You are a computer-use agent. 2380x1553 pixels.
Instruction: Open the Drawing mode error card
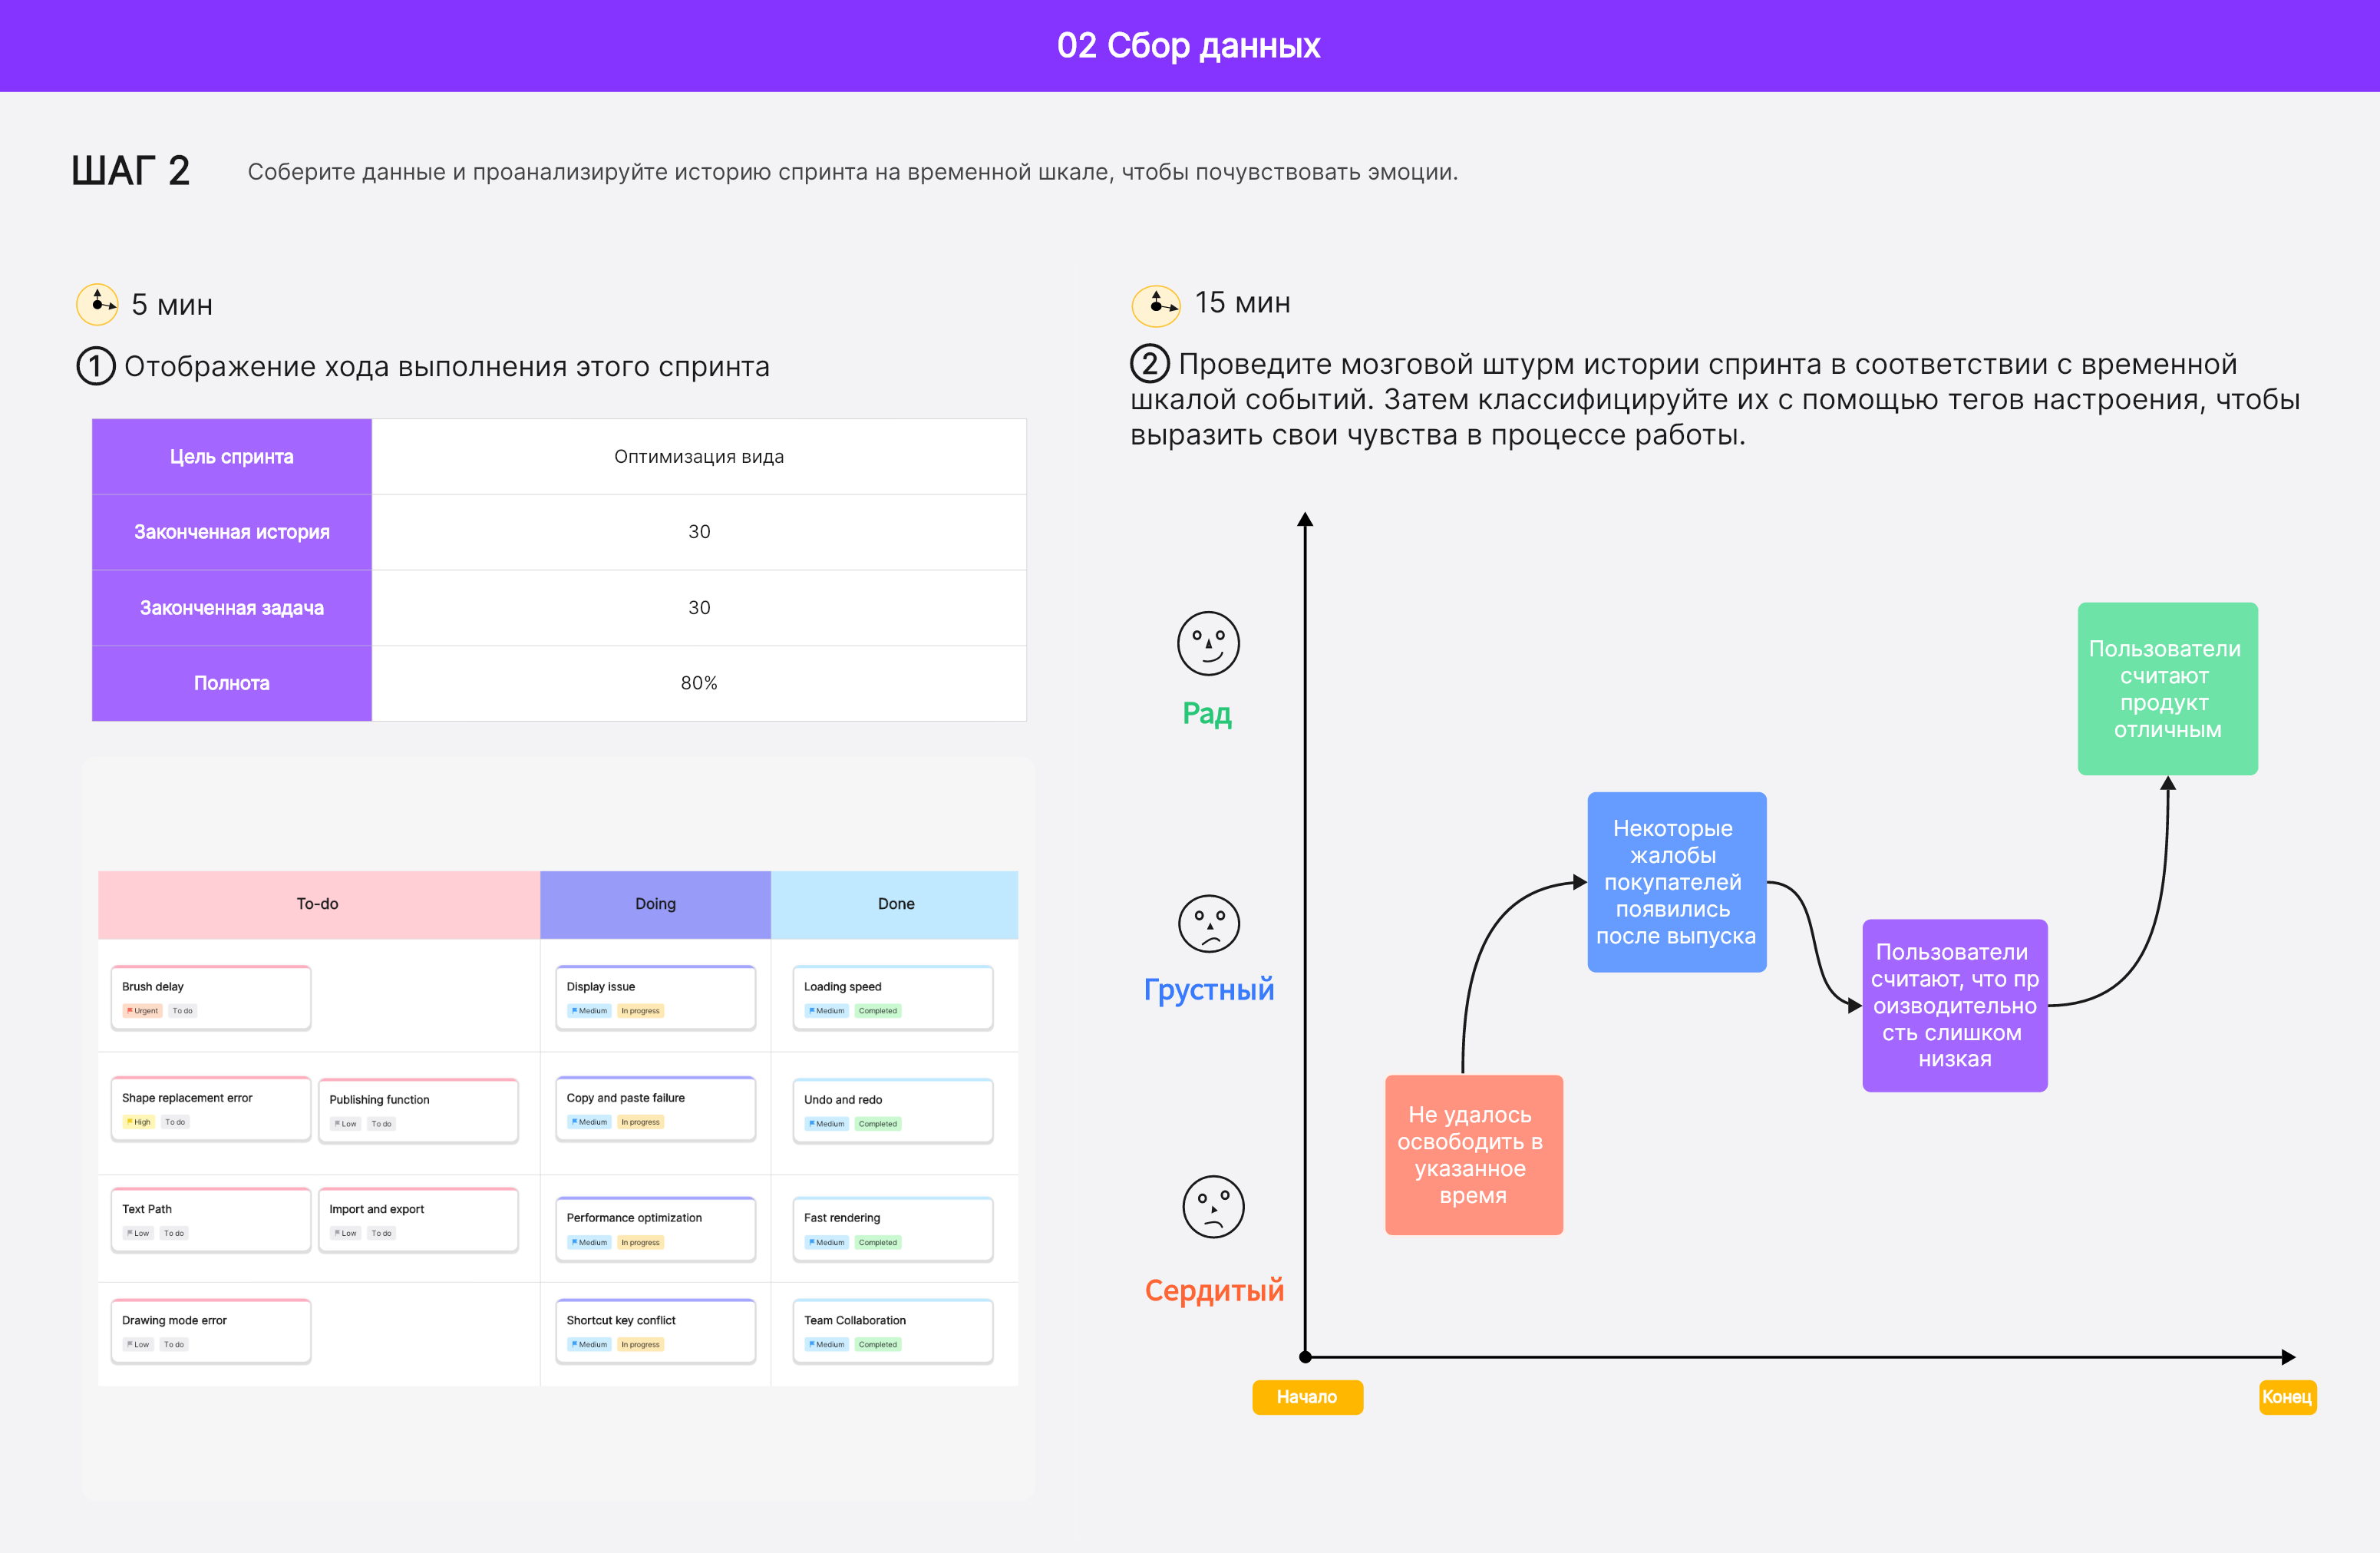[211, 1331]
